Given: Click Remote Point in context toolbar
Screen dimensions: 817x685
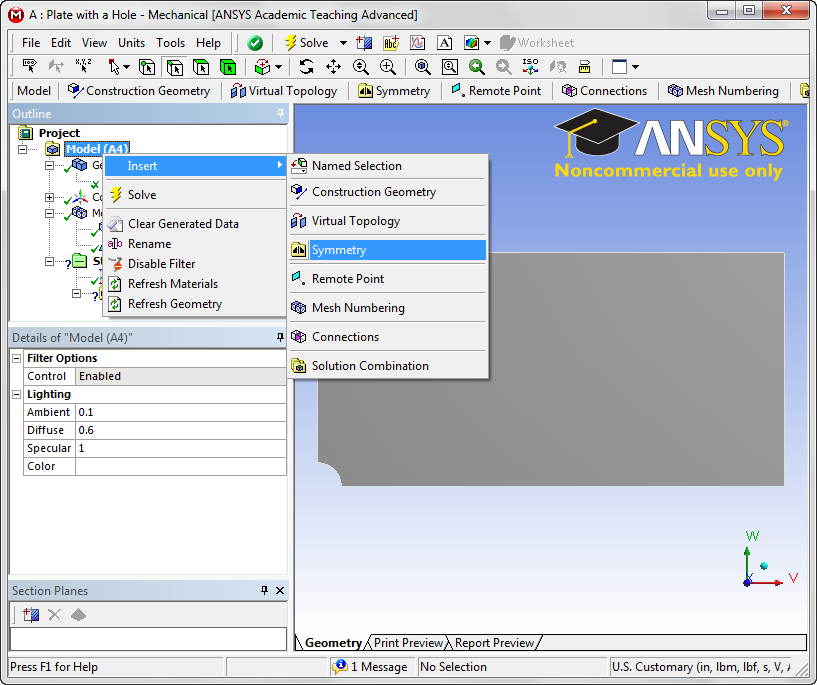Looking at the screenshot, I should coord(497,91).
